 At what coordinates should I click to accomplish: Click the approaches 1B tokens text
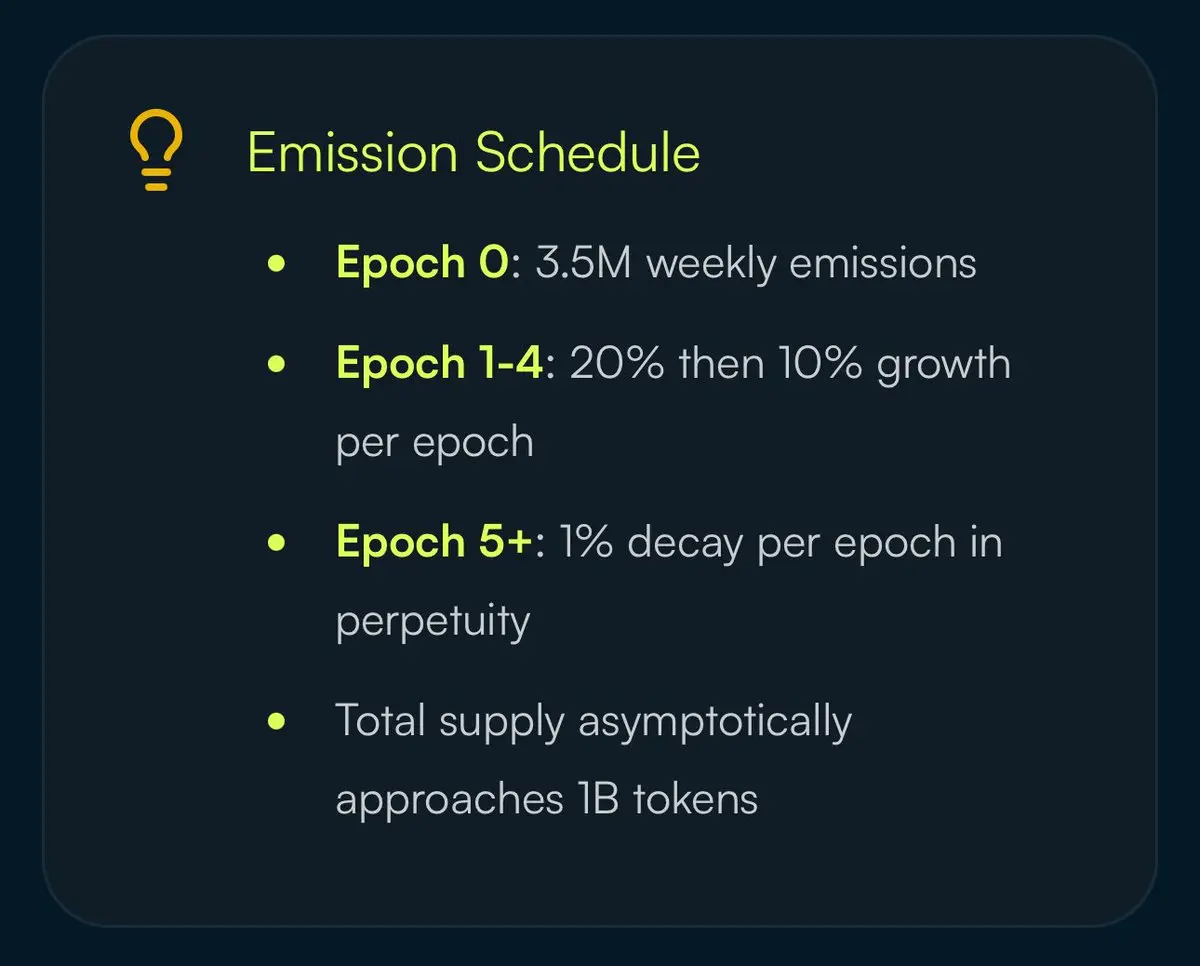pos(547,800)
